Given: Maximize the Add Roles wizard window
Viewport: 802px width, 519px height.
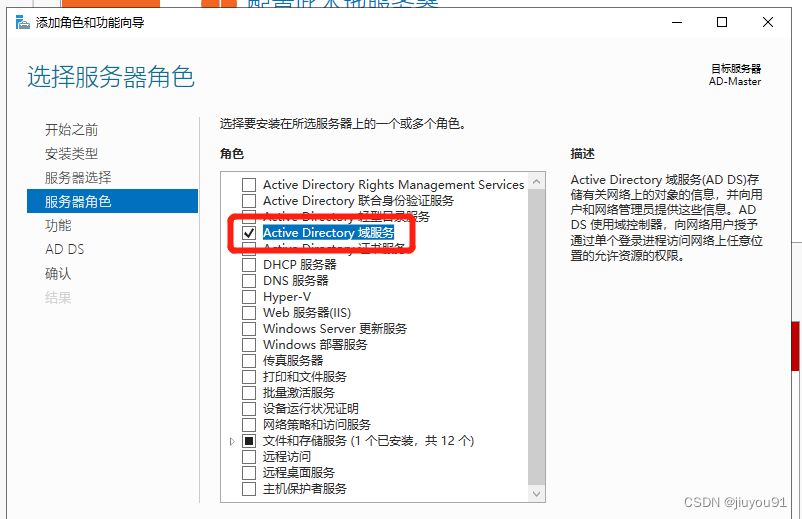Looking at the screenshot, I should [x=722, y=22].
